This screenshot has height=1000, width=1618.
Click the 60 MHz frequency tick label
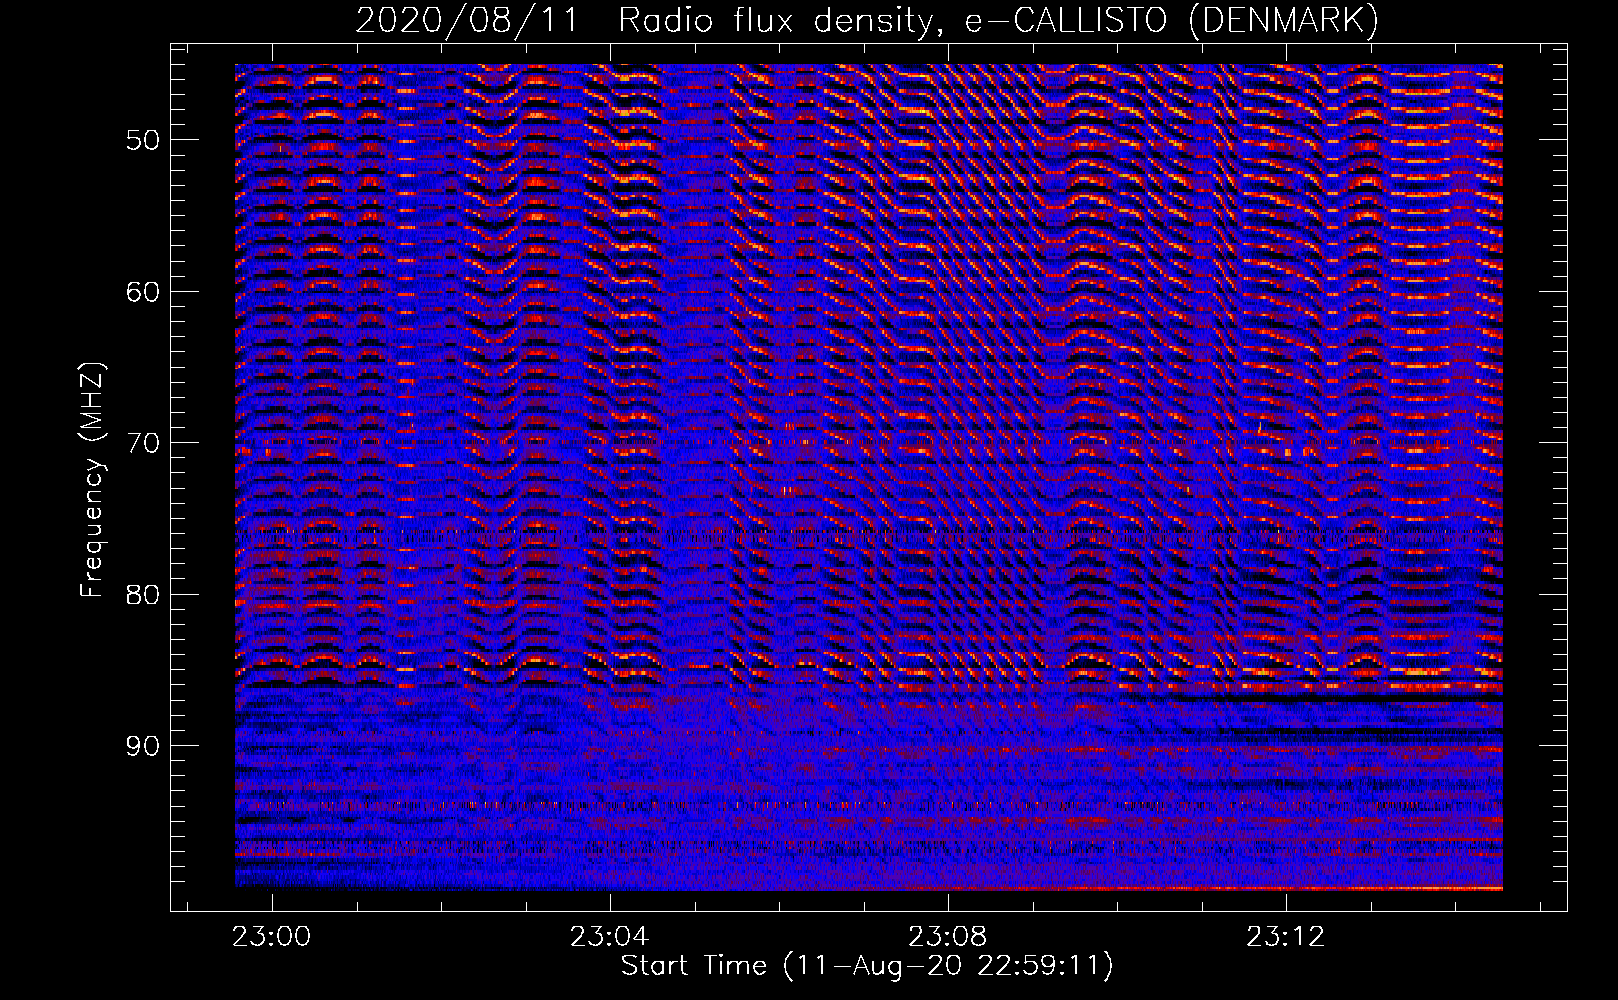point(143,292)
